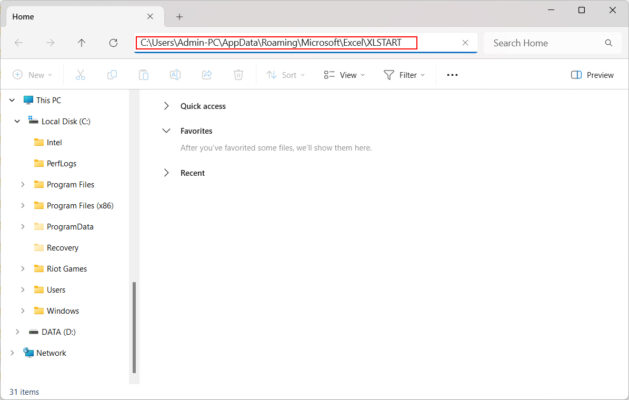
Task: Open the Sort dropdown
Action: 287,75
